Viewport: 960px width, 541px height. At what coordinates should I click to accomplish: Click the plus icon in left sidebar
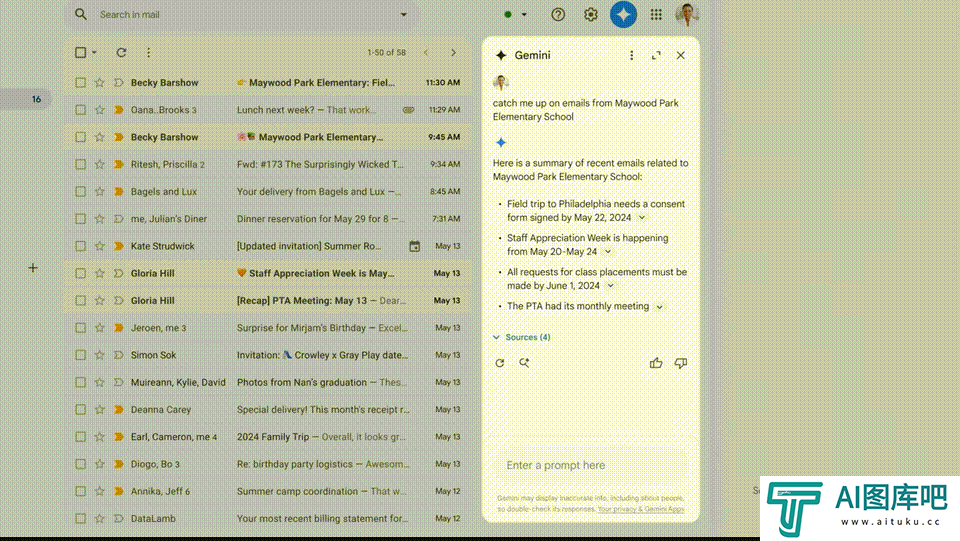pos(33,268)
